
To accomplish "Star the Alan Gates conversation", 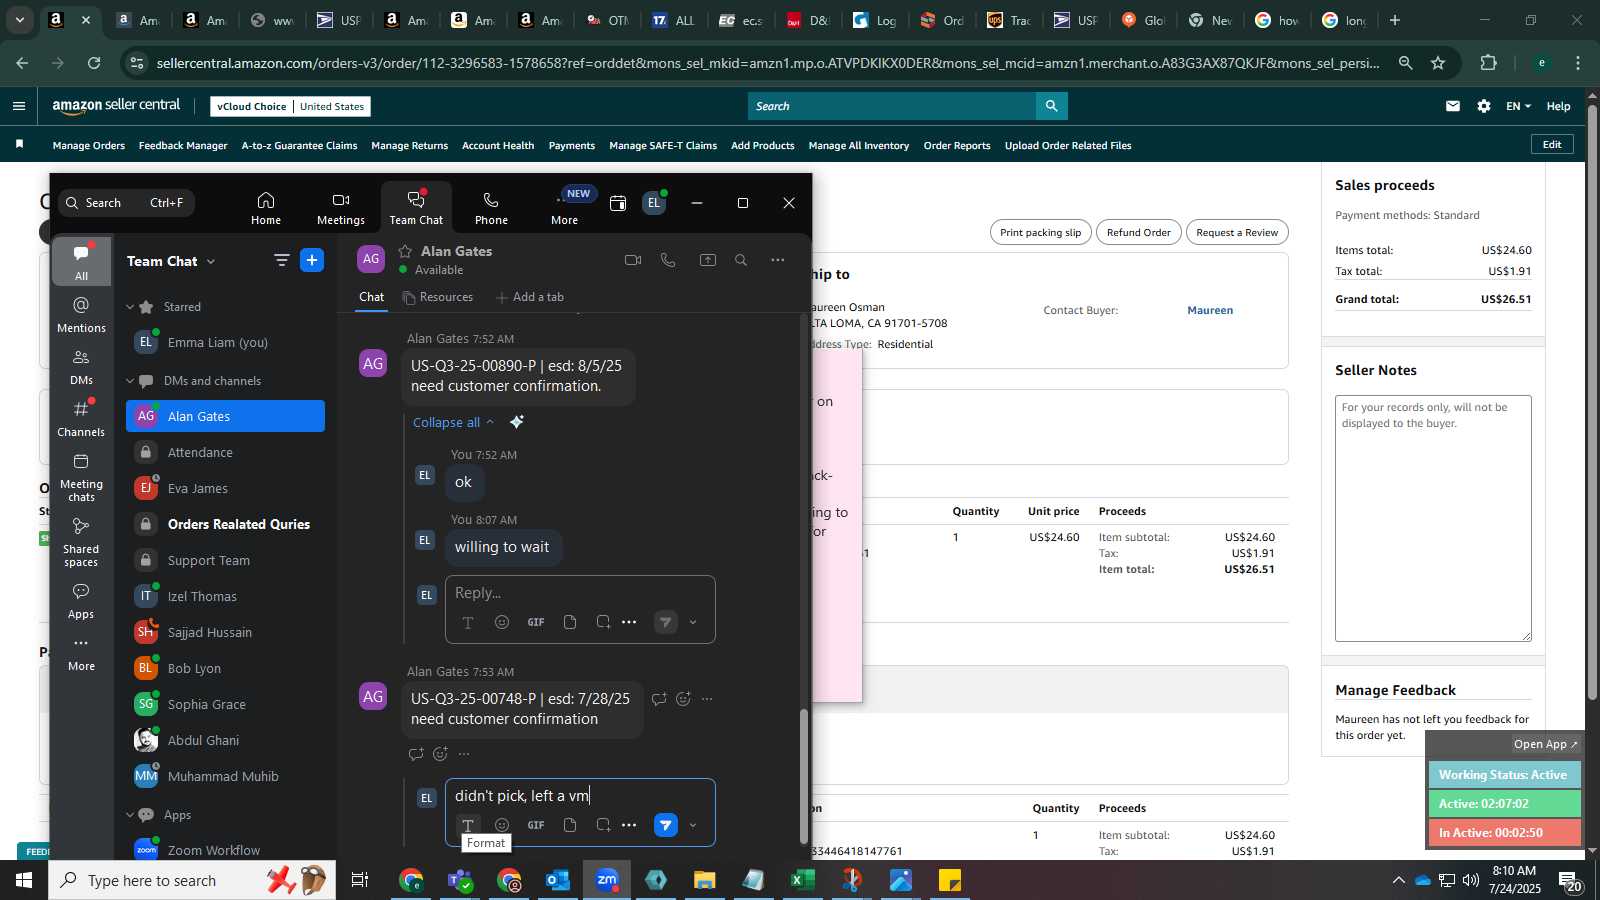I will coord(405,251).
